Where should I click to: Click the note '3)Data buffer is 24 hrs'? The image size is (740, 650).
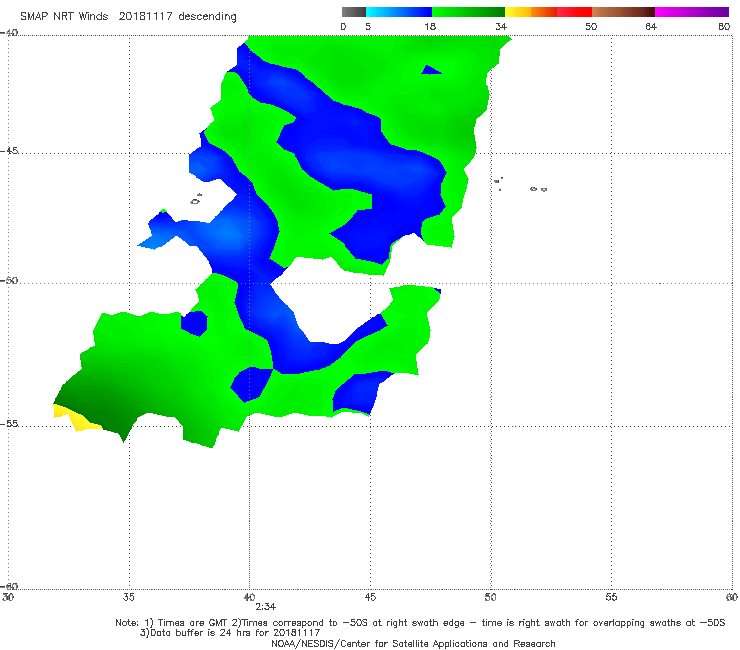click(x=230, y=633)
